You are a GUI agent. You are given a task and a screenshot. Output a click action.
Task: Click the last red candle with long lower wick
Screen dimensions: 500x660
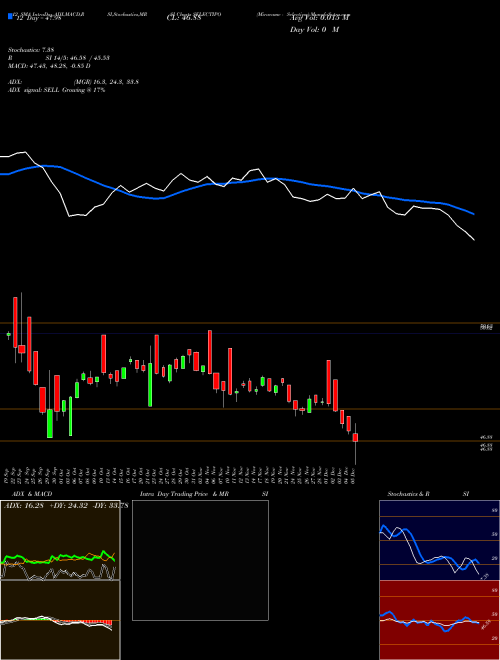tap(356, 438)
